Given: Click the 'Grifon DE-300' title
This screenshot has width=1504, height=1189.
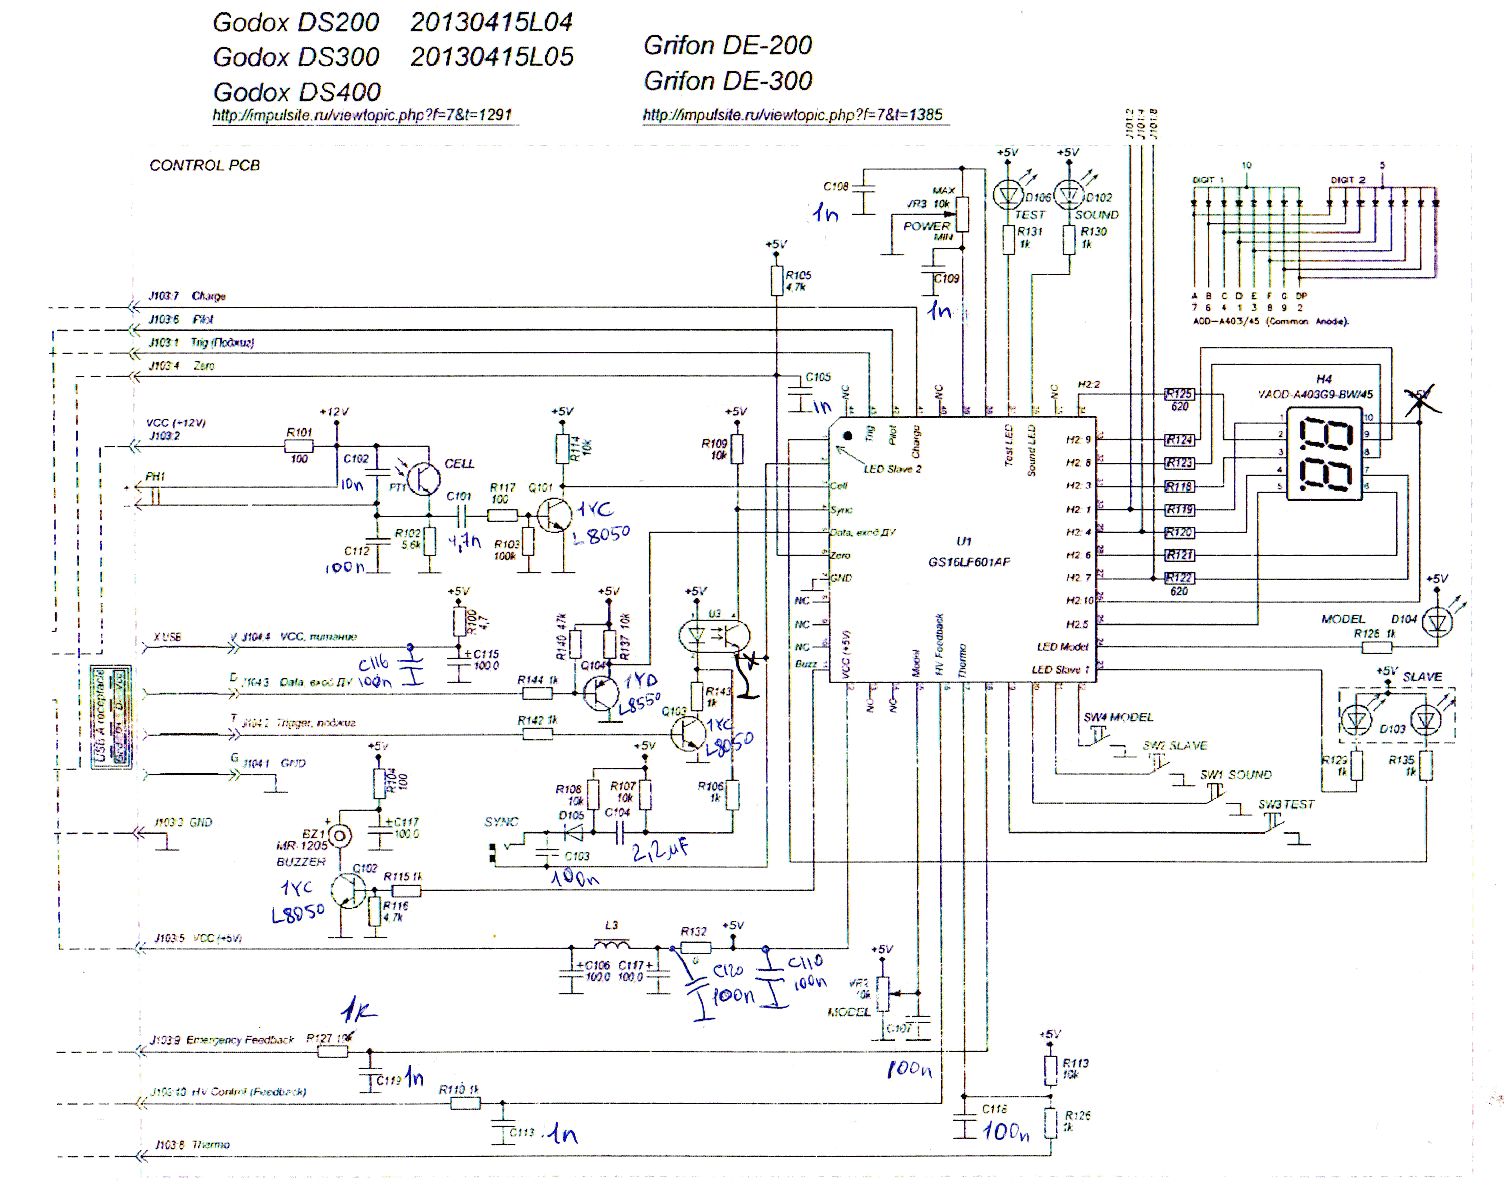Looking at the screenshot, I should coord(728,81).
